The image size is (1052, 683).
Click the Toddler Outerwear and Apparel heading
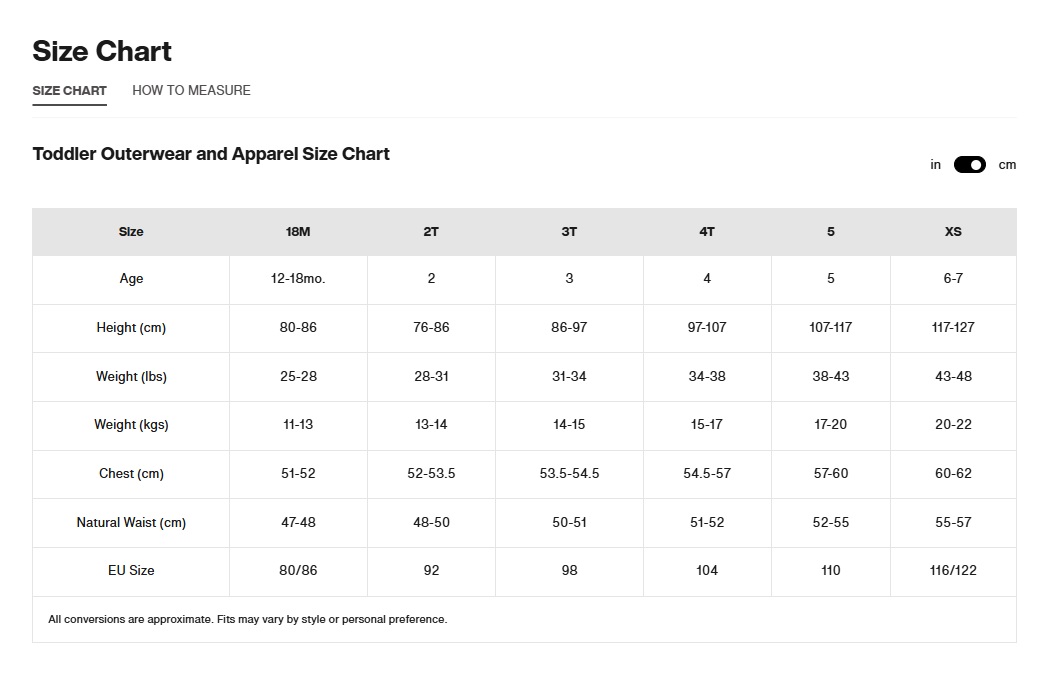pyautogui.click(x=211, y=154)
